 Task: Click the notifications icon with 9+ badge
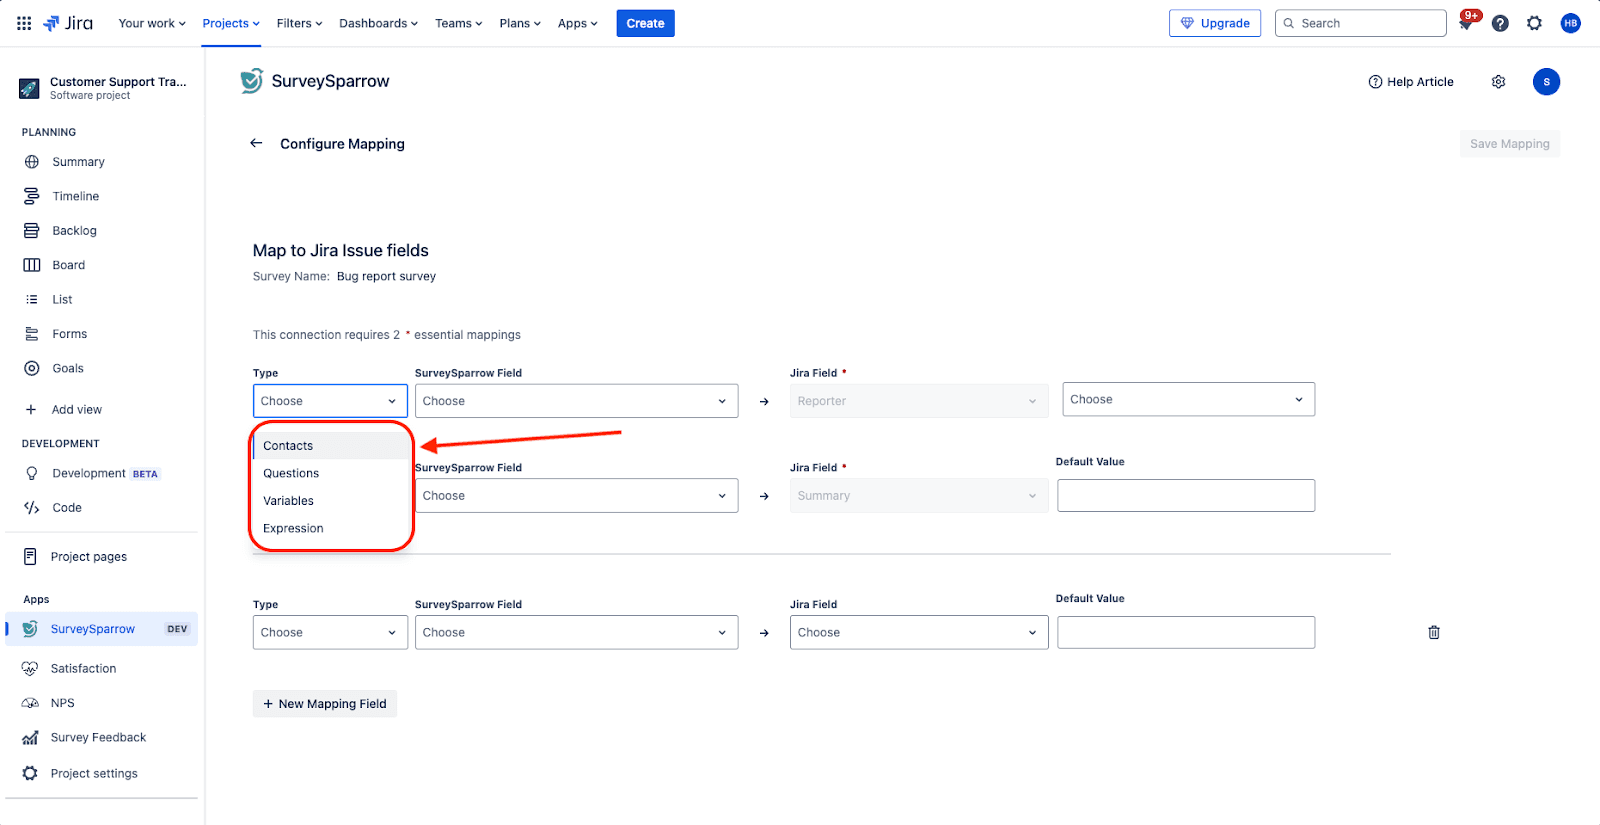click(1466, 23)
